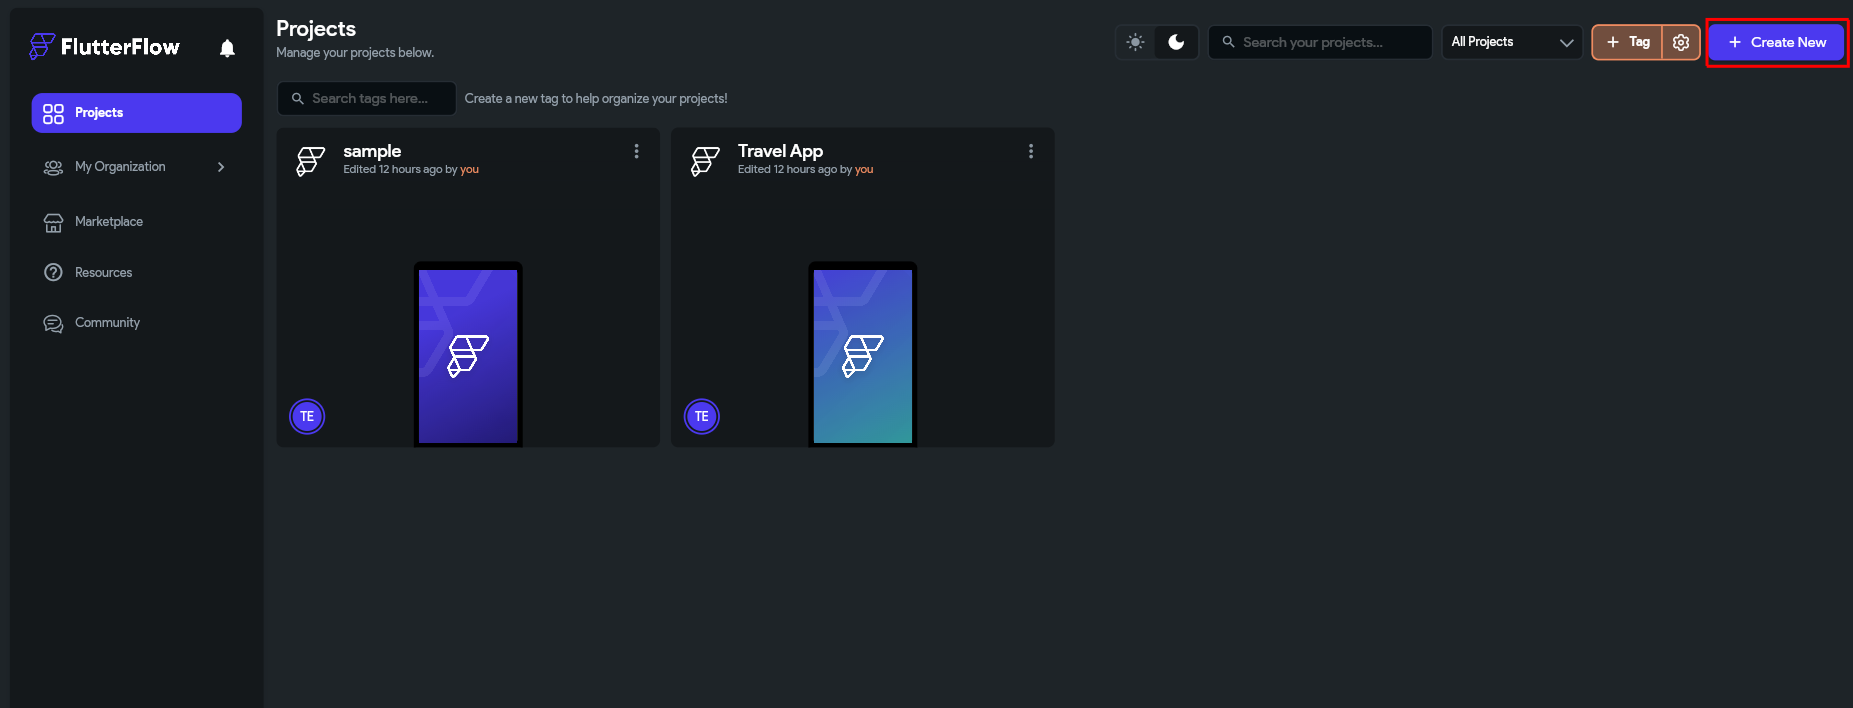Click the FlutterFlow logo in sidebar
The height and width of the screenshot is (708, 1853).
tap(105, 47)
